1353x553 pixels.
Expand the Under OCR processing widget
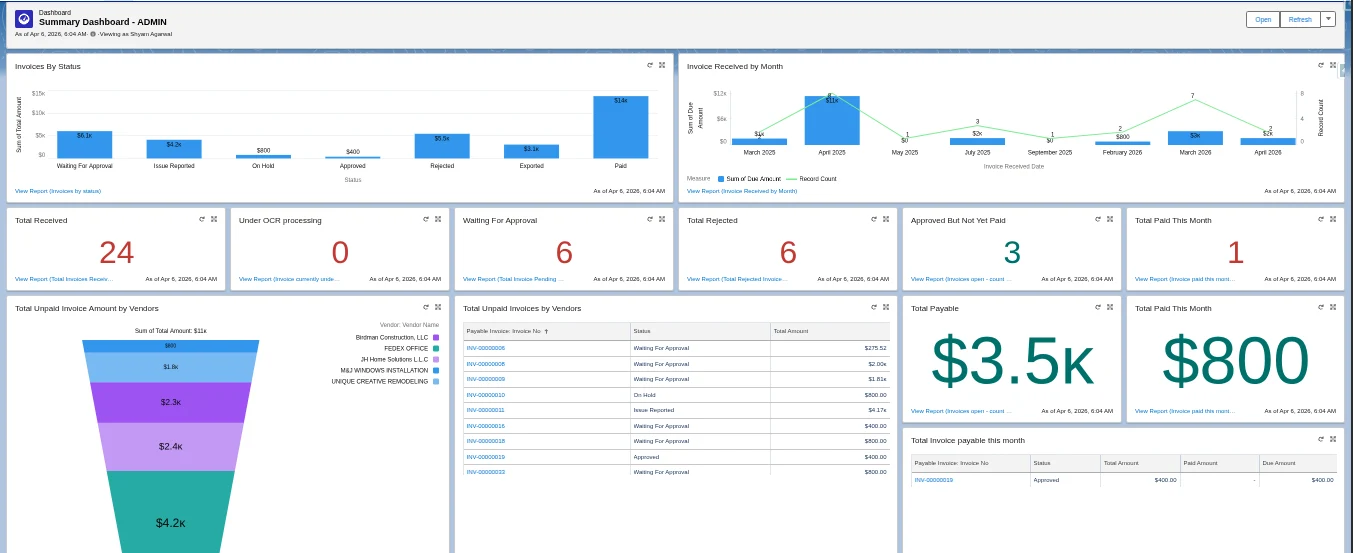(x=438, y=219)
